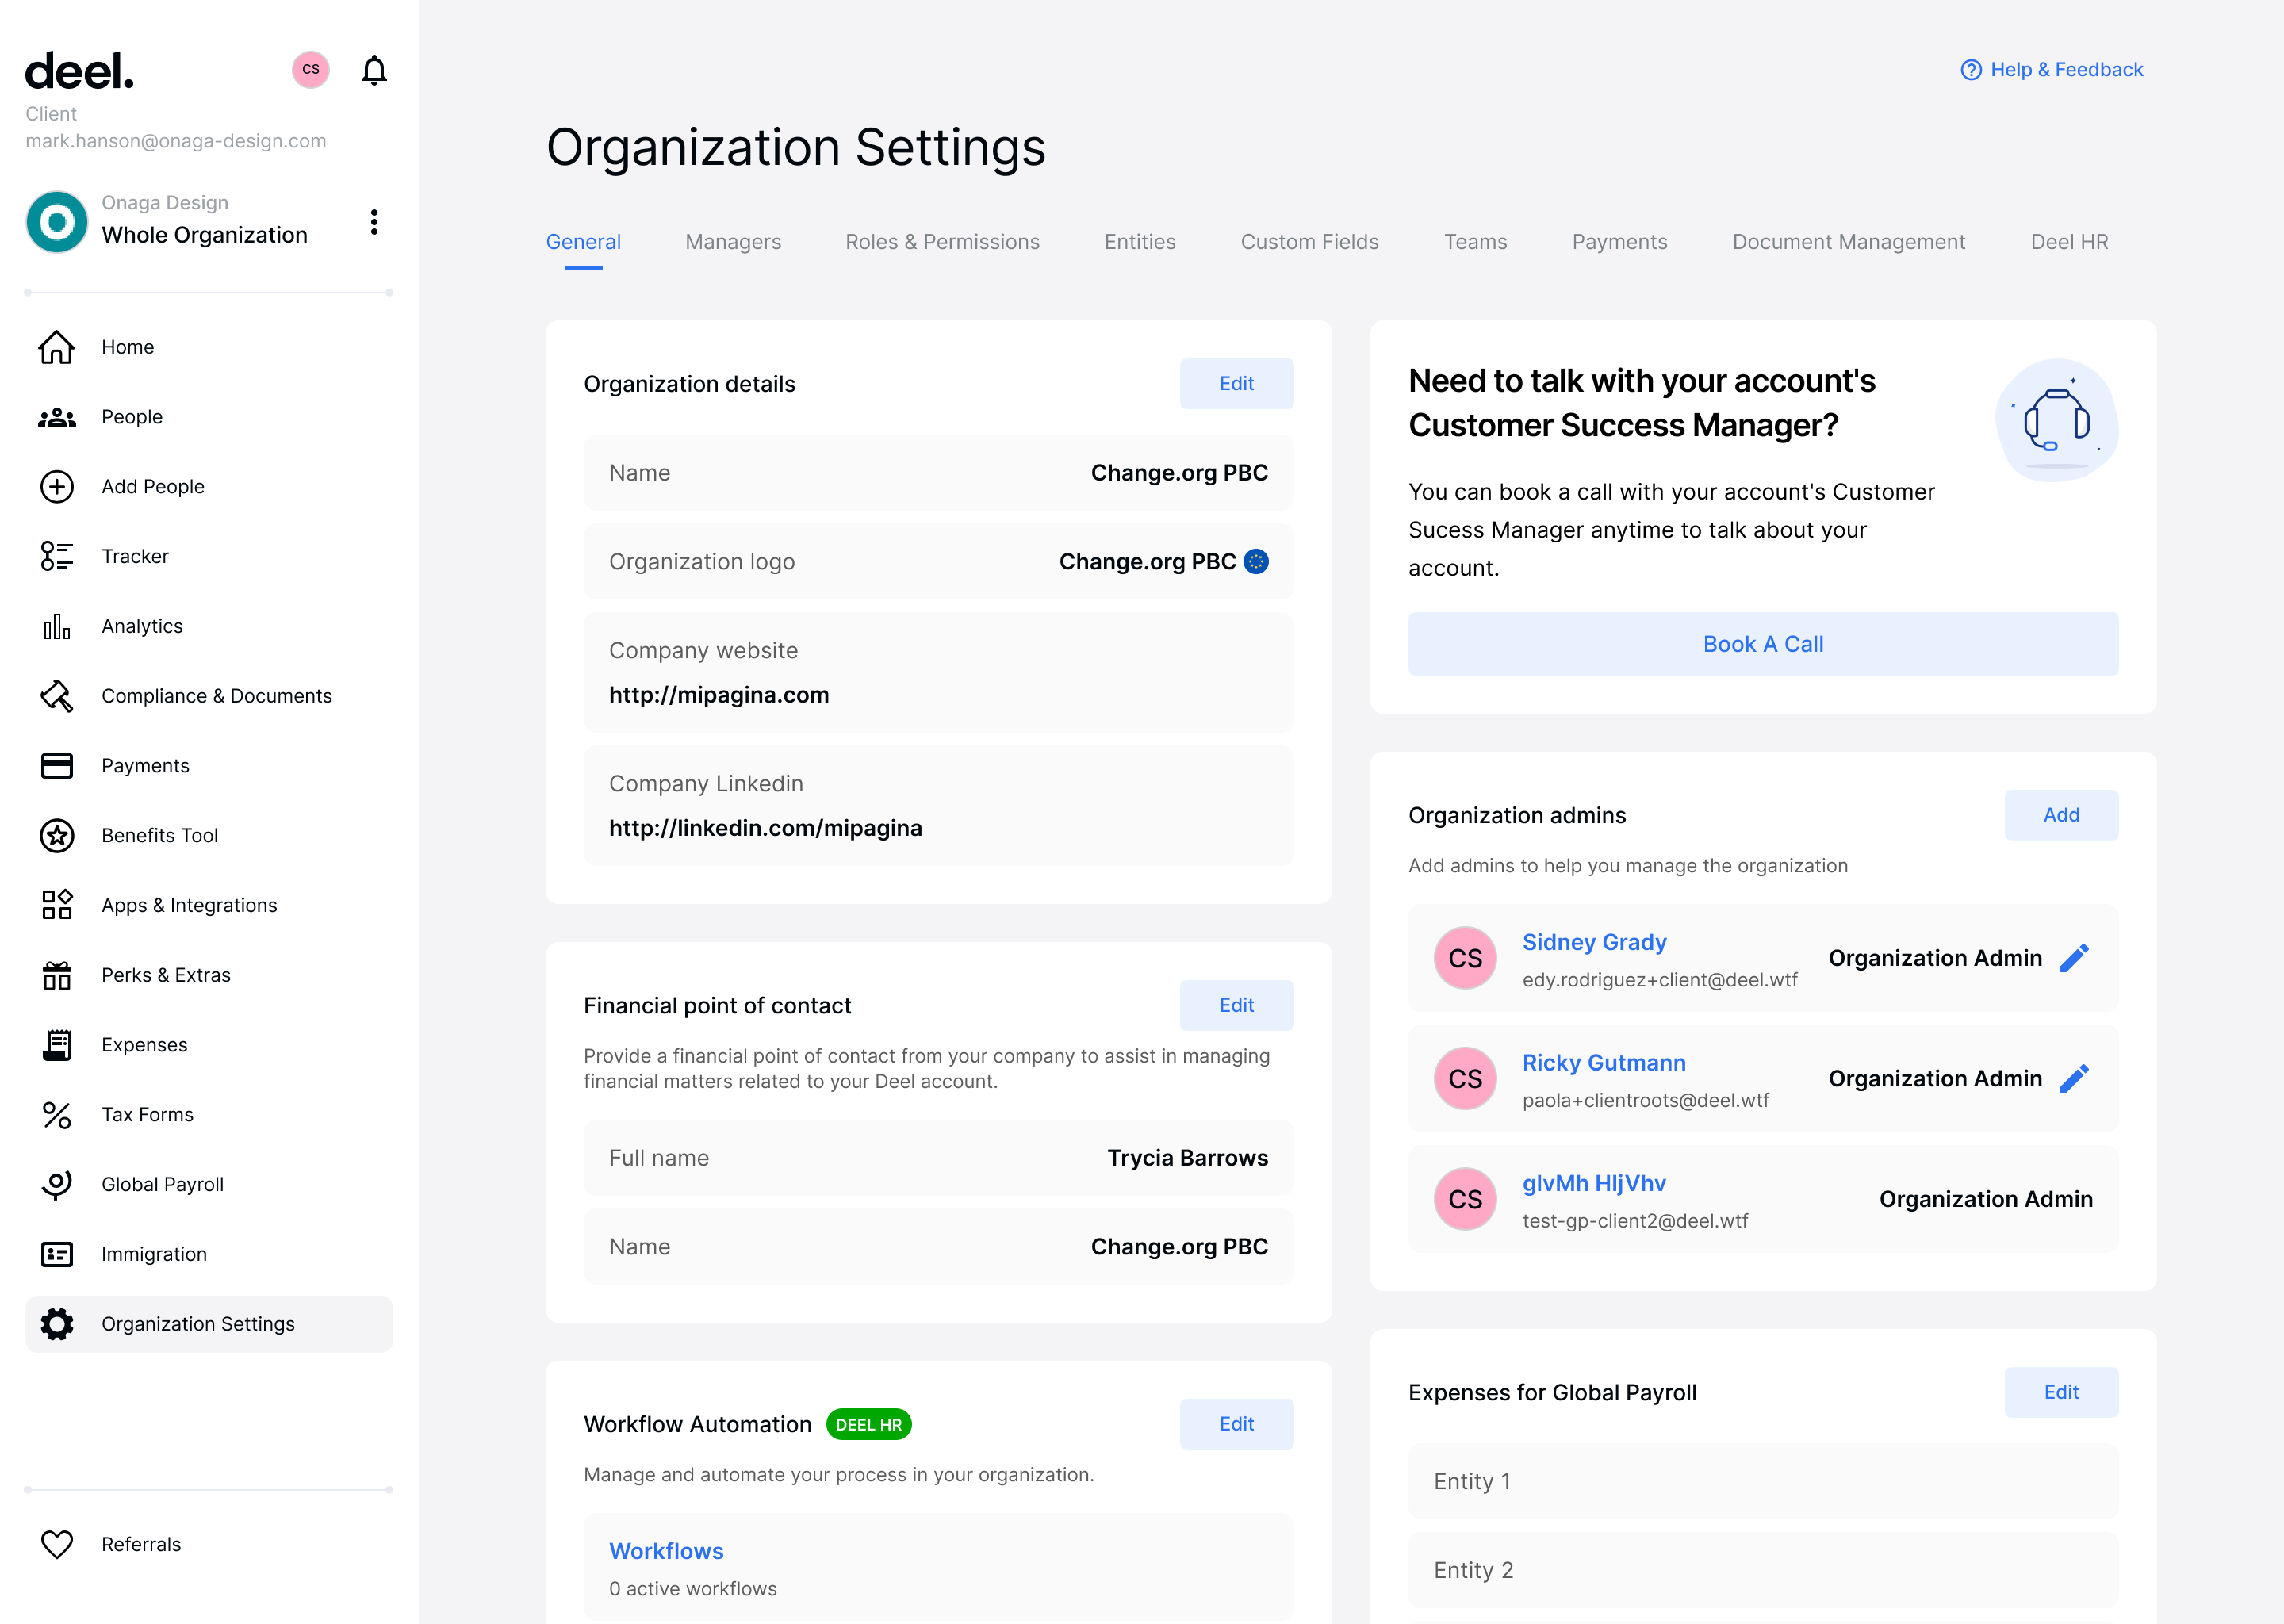This screenshot has height=1624, width=2284.
Task: Click the DEEL HR badge
Action: click(868, 1424)
